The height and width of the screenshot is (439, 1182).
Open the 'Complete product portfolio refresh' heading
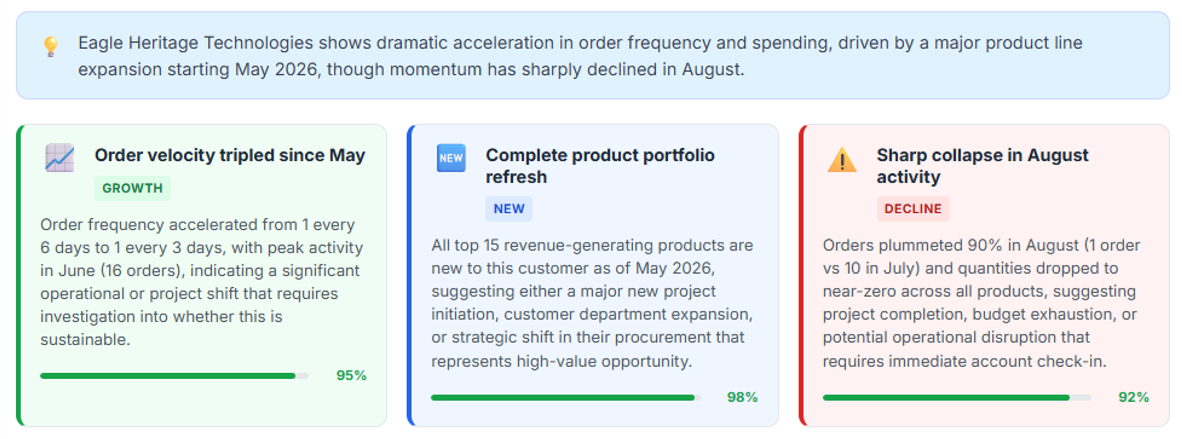(x=600, y=166)
